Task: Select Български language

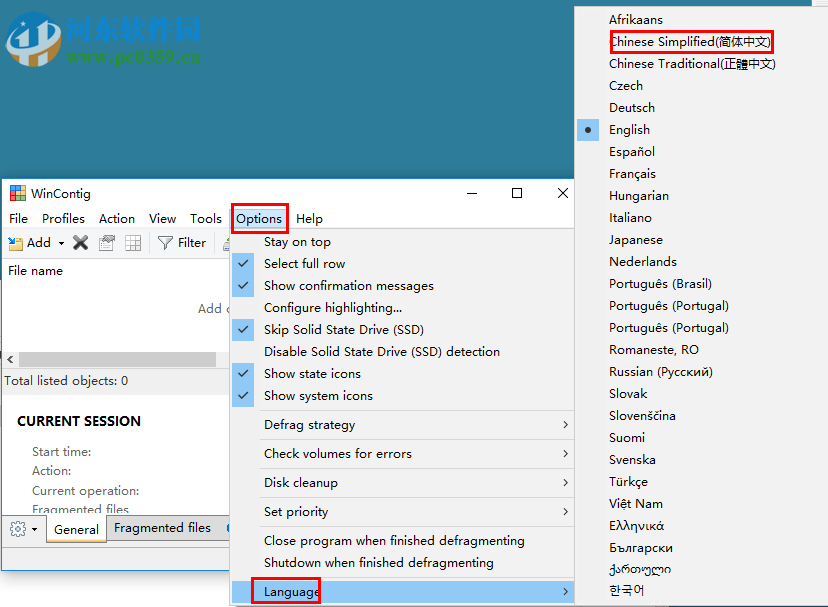Action: point(641,548)
